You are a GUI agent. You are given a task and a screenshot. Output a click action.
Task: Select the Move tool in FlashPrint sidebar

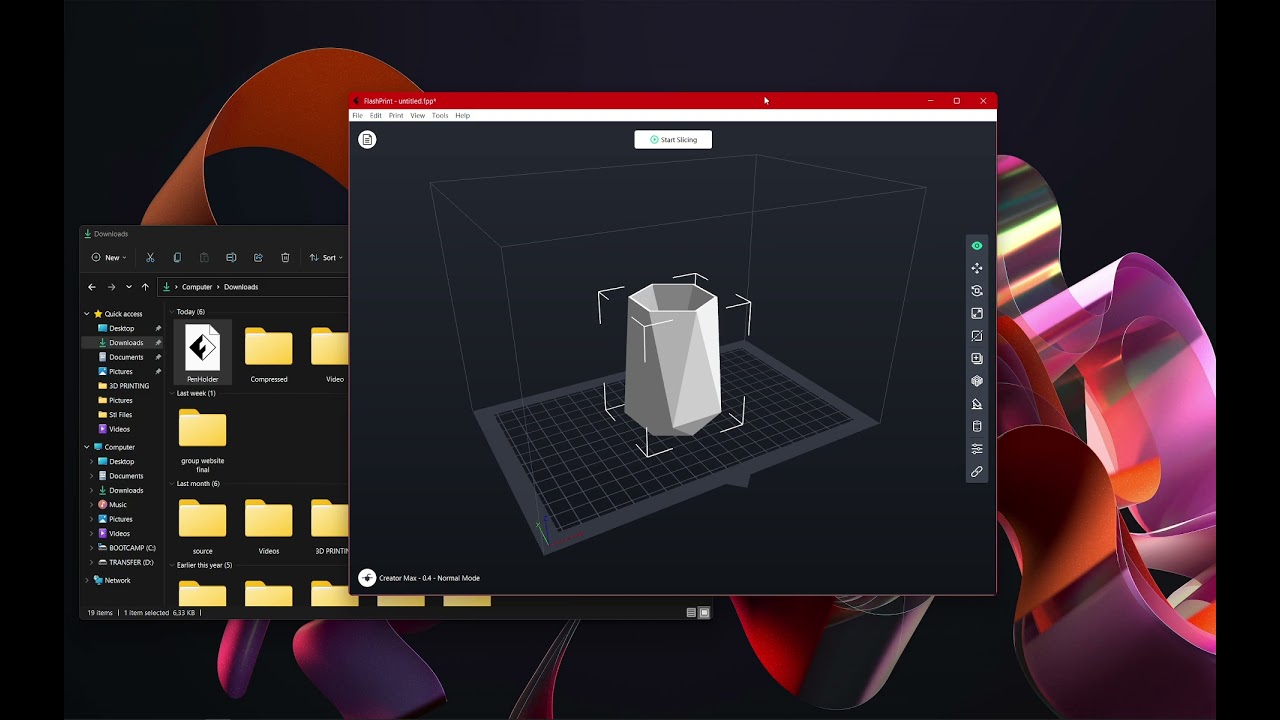977,268
